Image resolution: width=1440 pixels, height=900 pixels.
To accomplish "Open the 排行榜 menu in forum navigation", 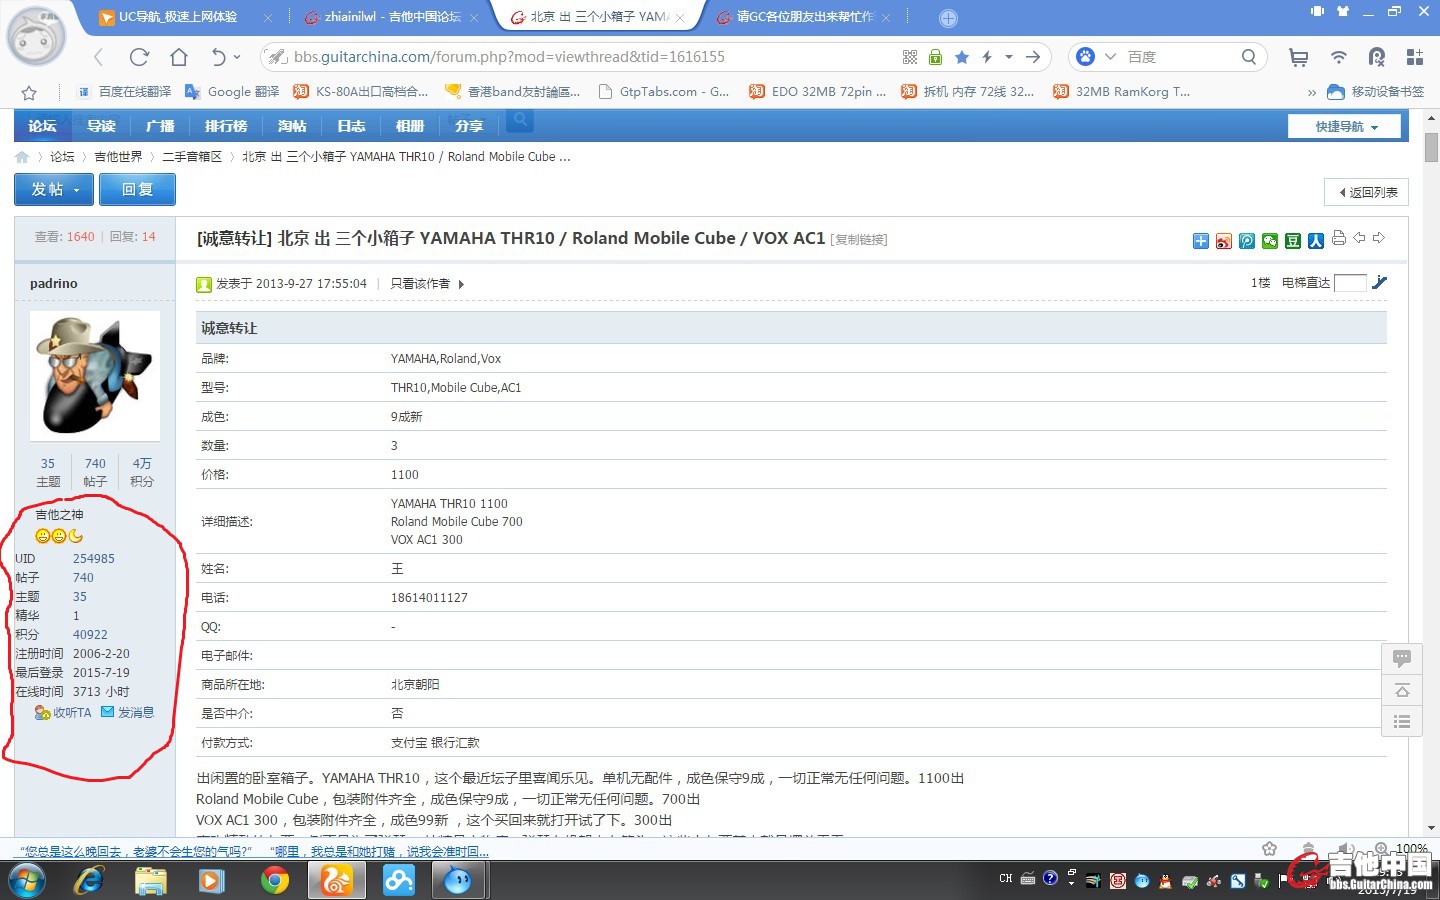I will (x=226, y=126).
